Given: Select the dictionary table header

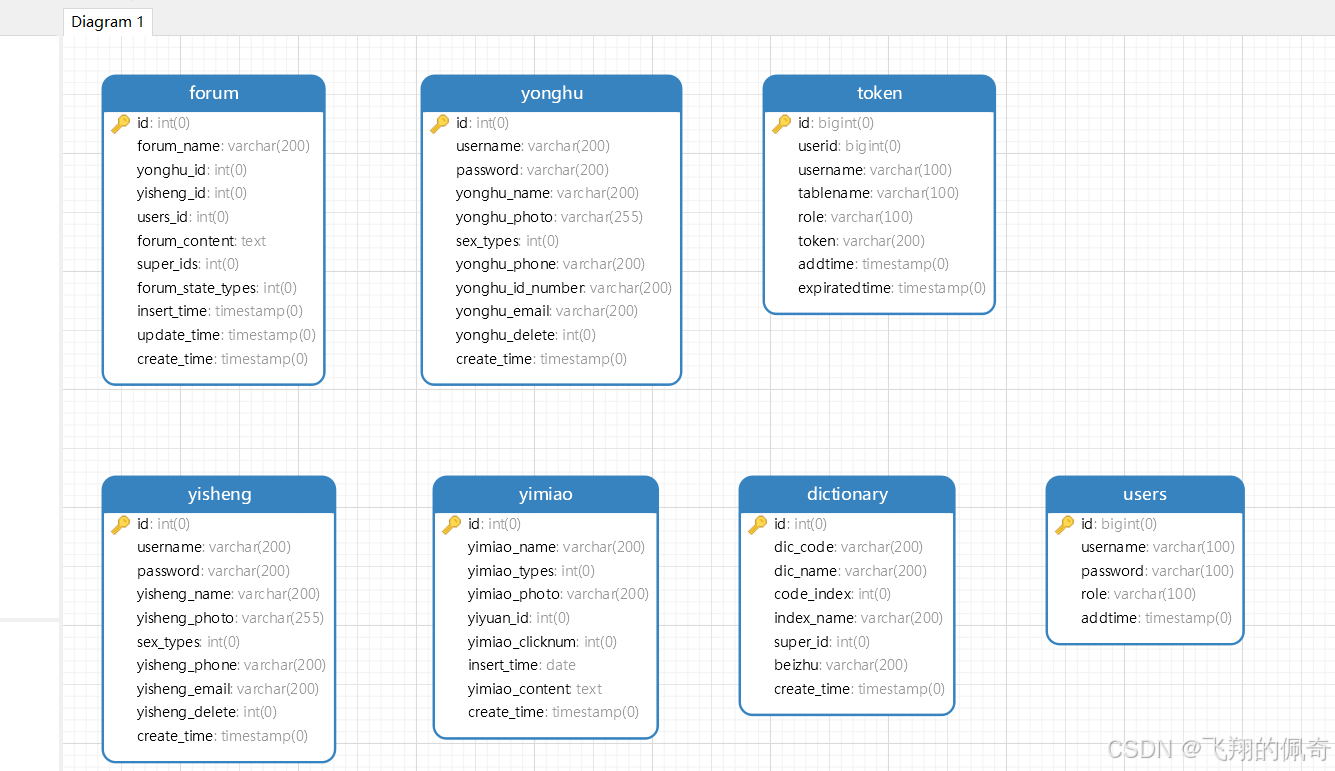Looking at the screenshot, I should (847, 494).
